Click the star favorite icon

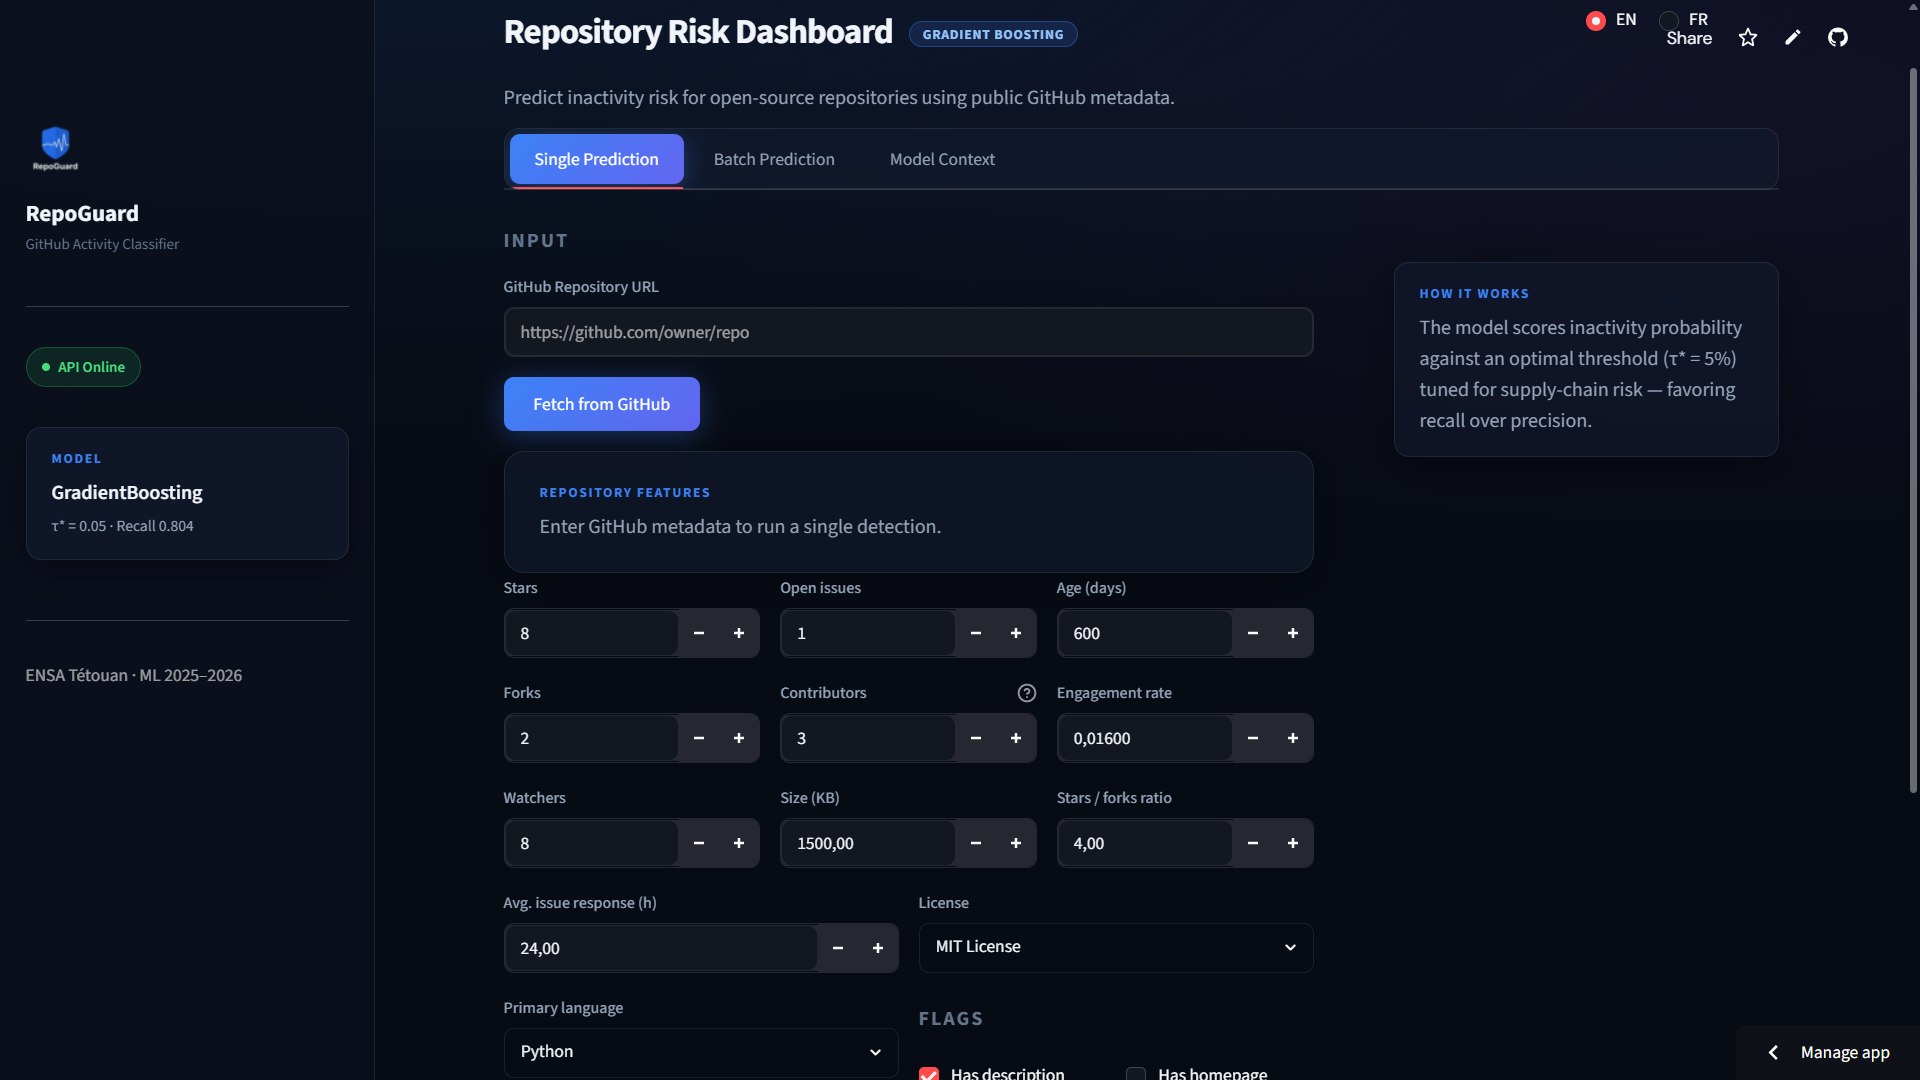[x=1748, y=38]
